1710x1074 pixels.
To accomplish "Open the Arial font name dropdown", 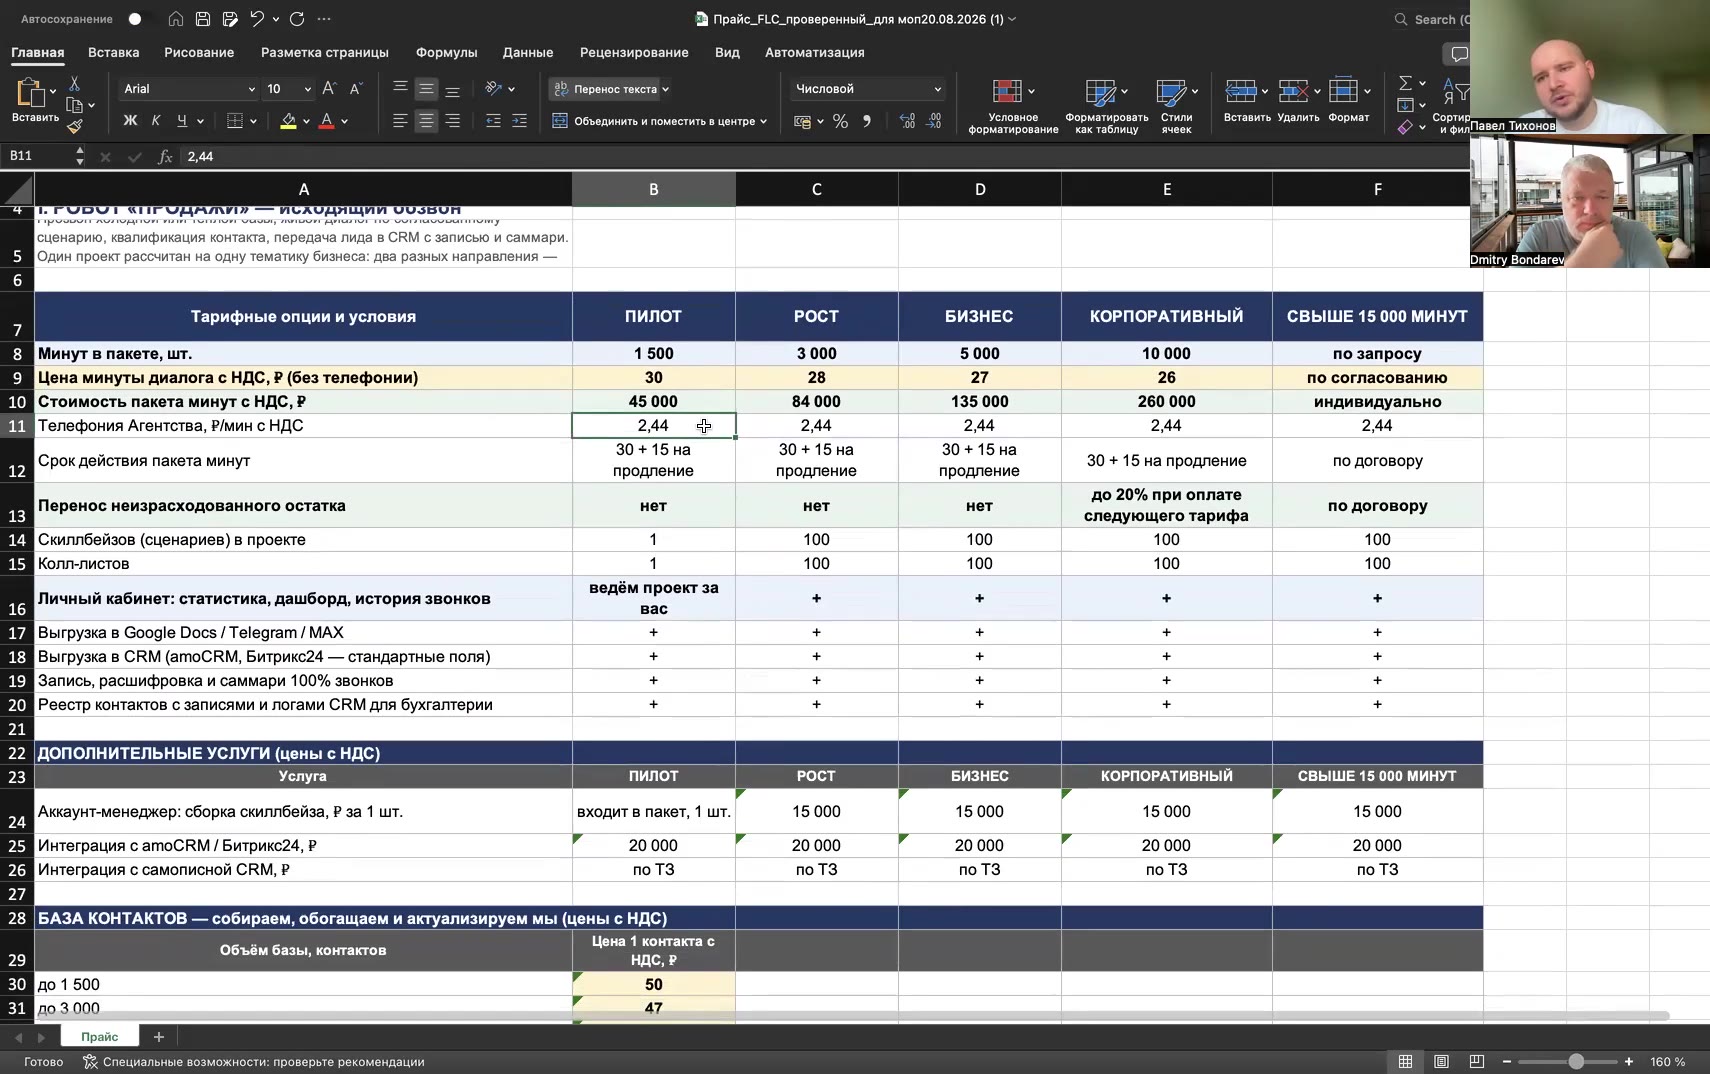I will pos(251,89).
